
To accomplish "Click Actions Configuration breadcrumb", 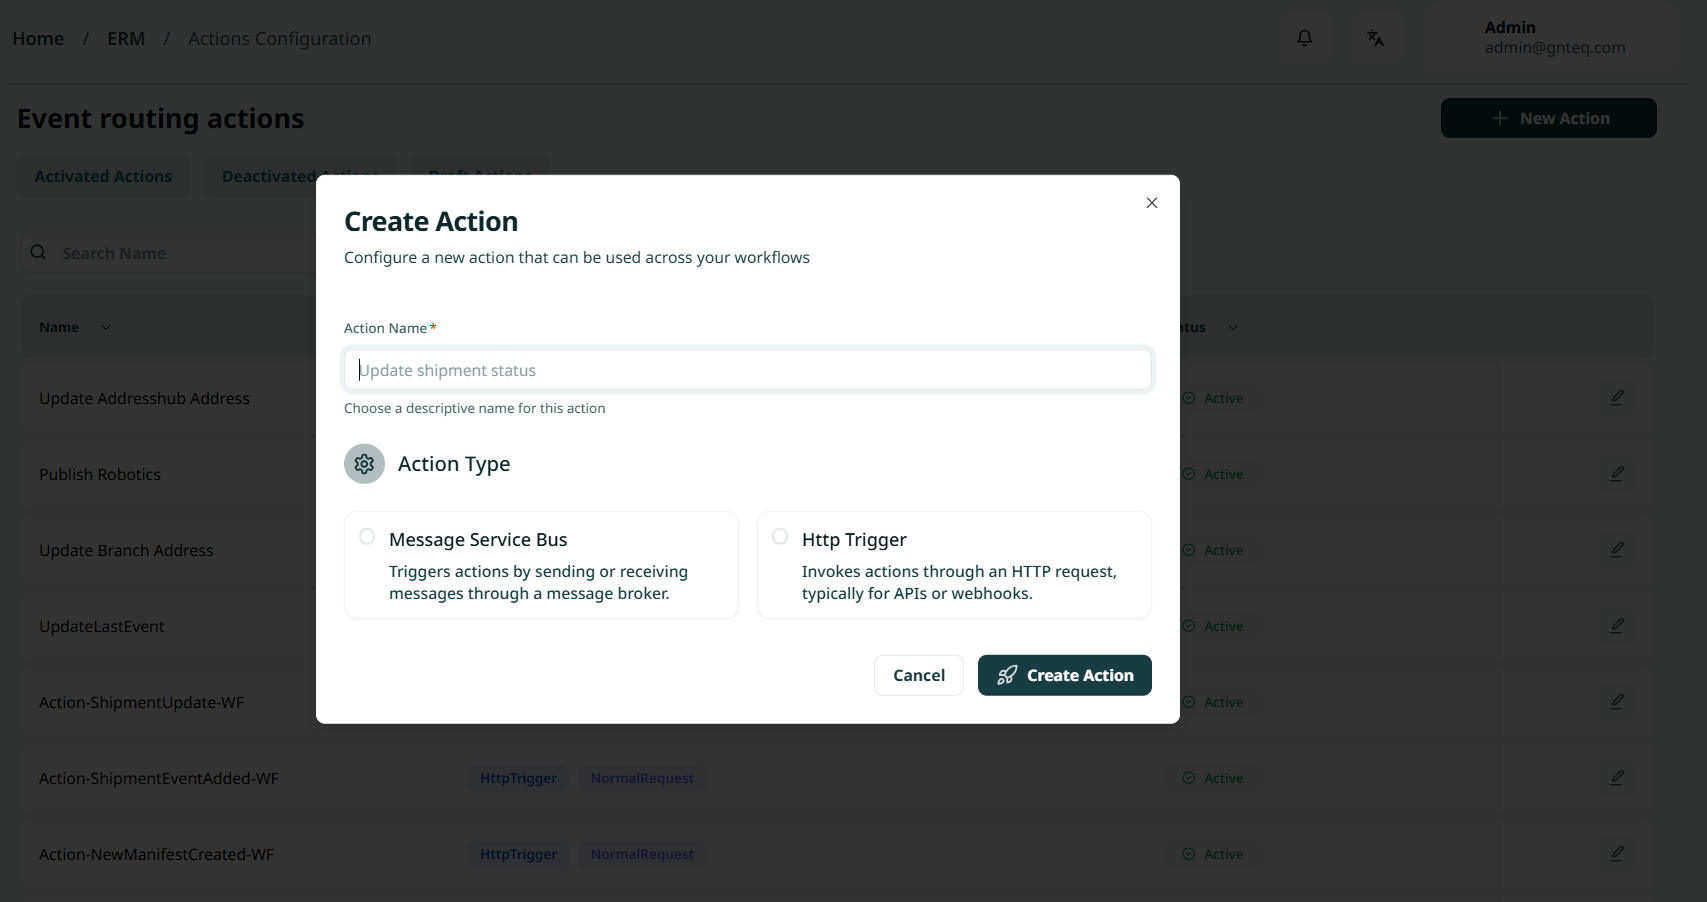I will [x=280, y=39].
